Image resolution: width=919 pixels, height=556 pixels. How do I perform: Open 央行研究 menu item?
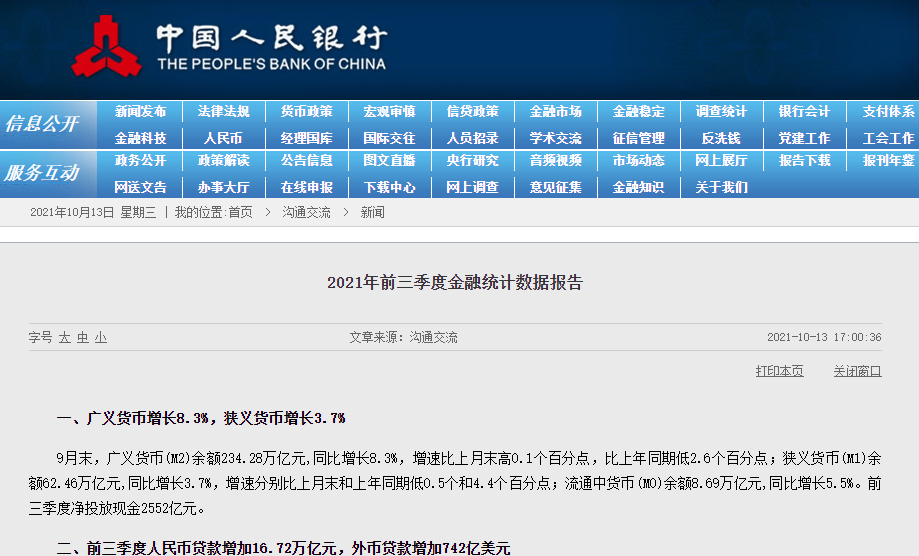(x=472, y=161)
